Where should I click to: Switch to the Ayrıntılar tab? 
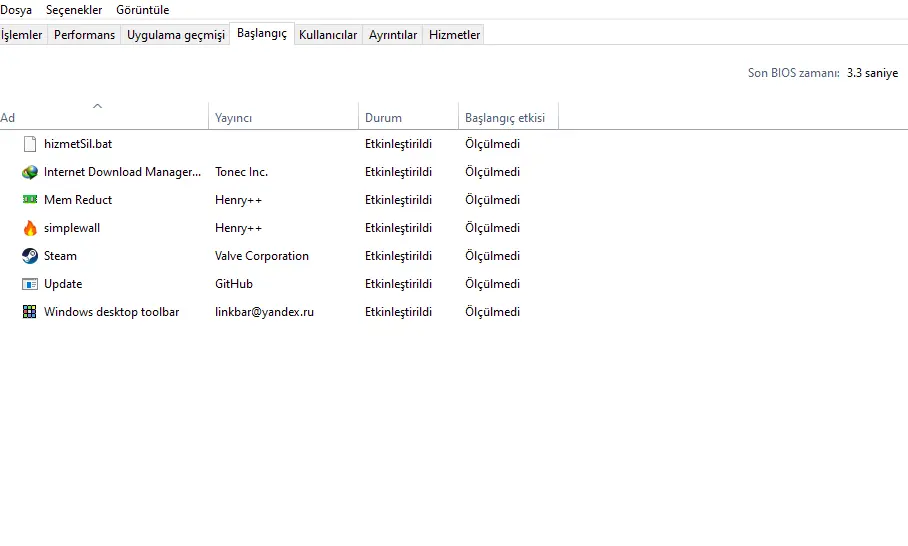point(393,35)
